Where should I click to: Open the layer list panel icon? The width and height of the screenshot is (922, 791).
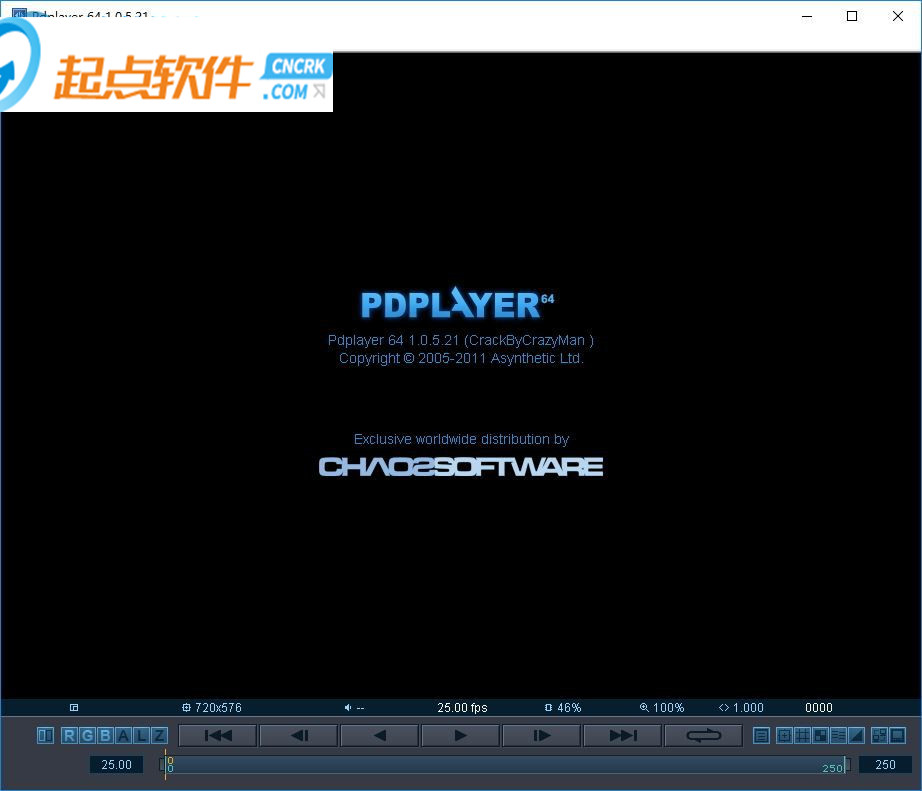point(761,736)
